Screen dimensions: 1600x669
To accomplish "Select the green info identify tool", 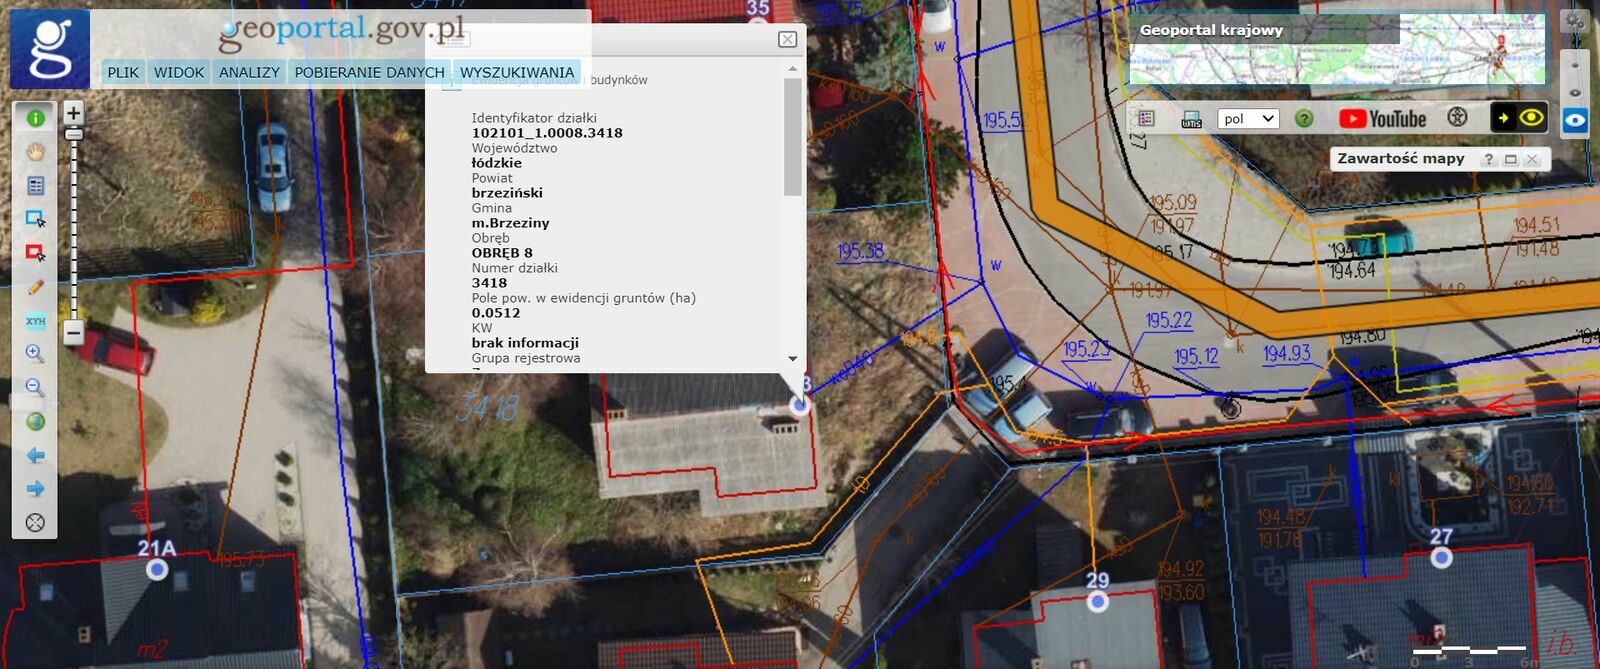I will tap(36, 118).
